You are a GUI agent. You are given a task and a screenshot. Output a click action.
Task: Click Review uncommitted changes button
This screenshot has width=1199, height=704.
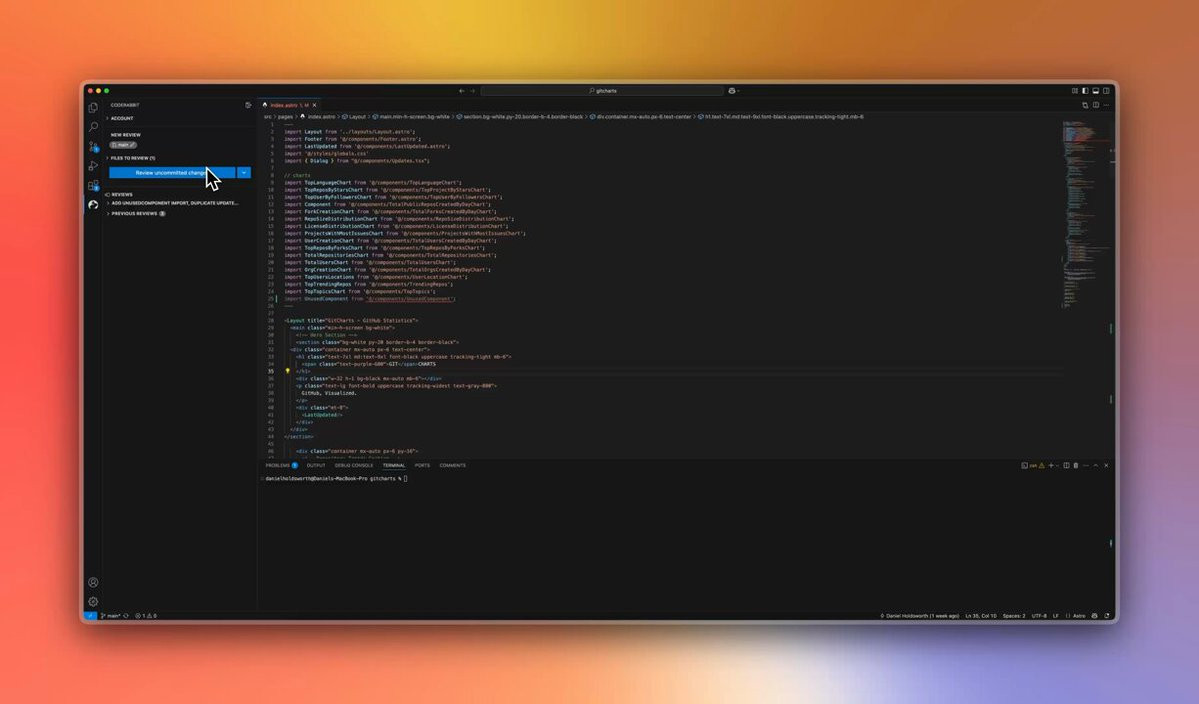click(x=172, y=173)
